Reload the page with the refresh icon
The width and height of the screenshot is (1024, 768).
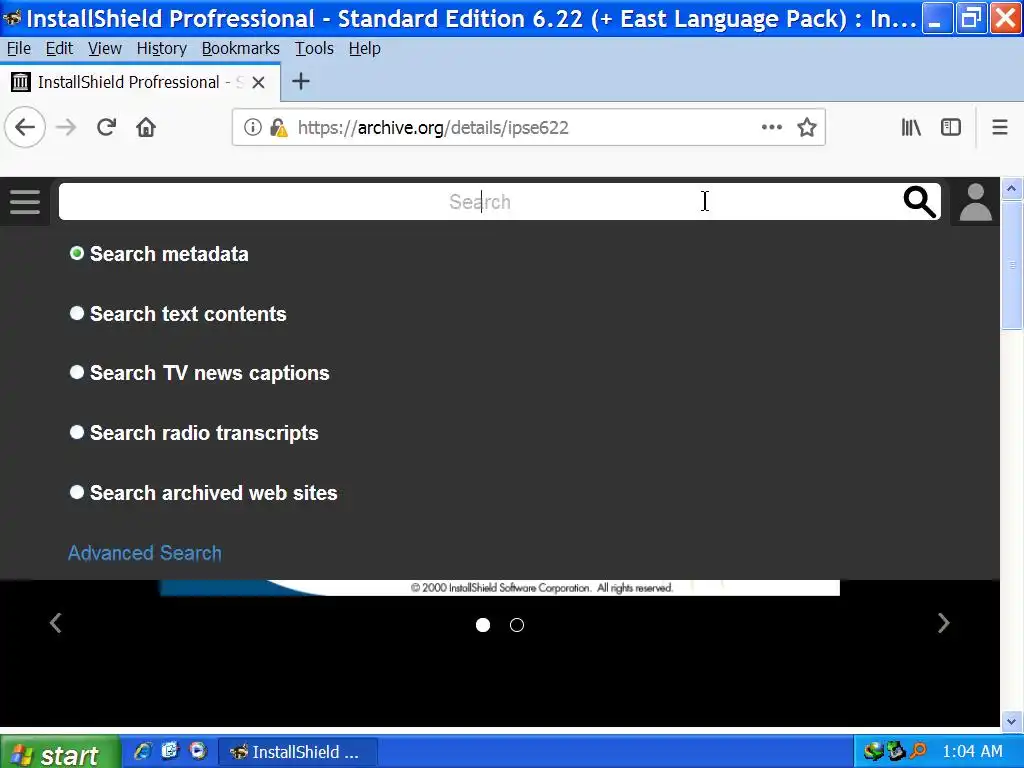click(x=106, y=127)
